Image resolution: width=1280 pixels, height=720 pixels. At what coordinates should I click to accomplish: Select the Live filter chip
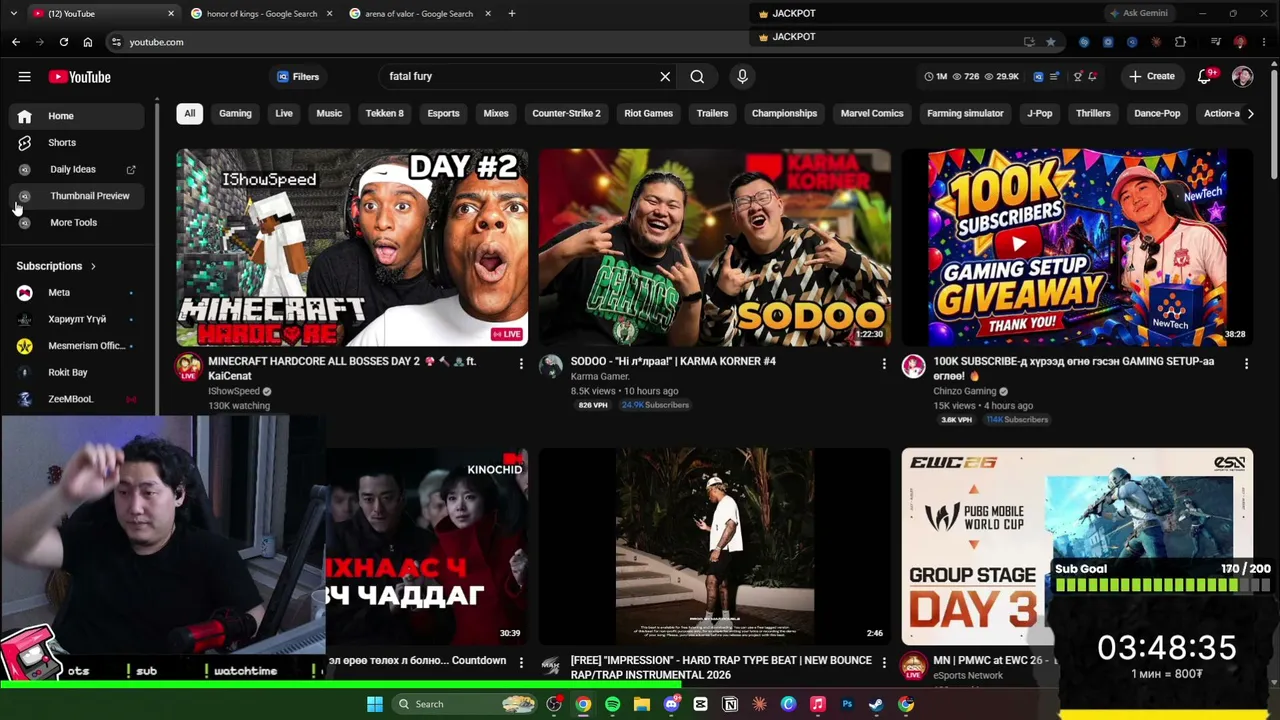pyautogui.click(x=284, y=113)
